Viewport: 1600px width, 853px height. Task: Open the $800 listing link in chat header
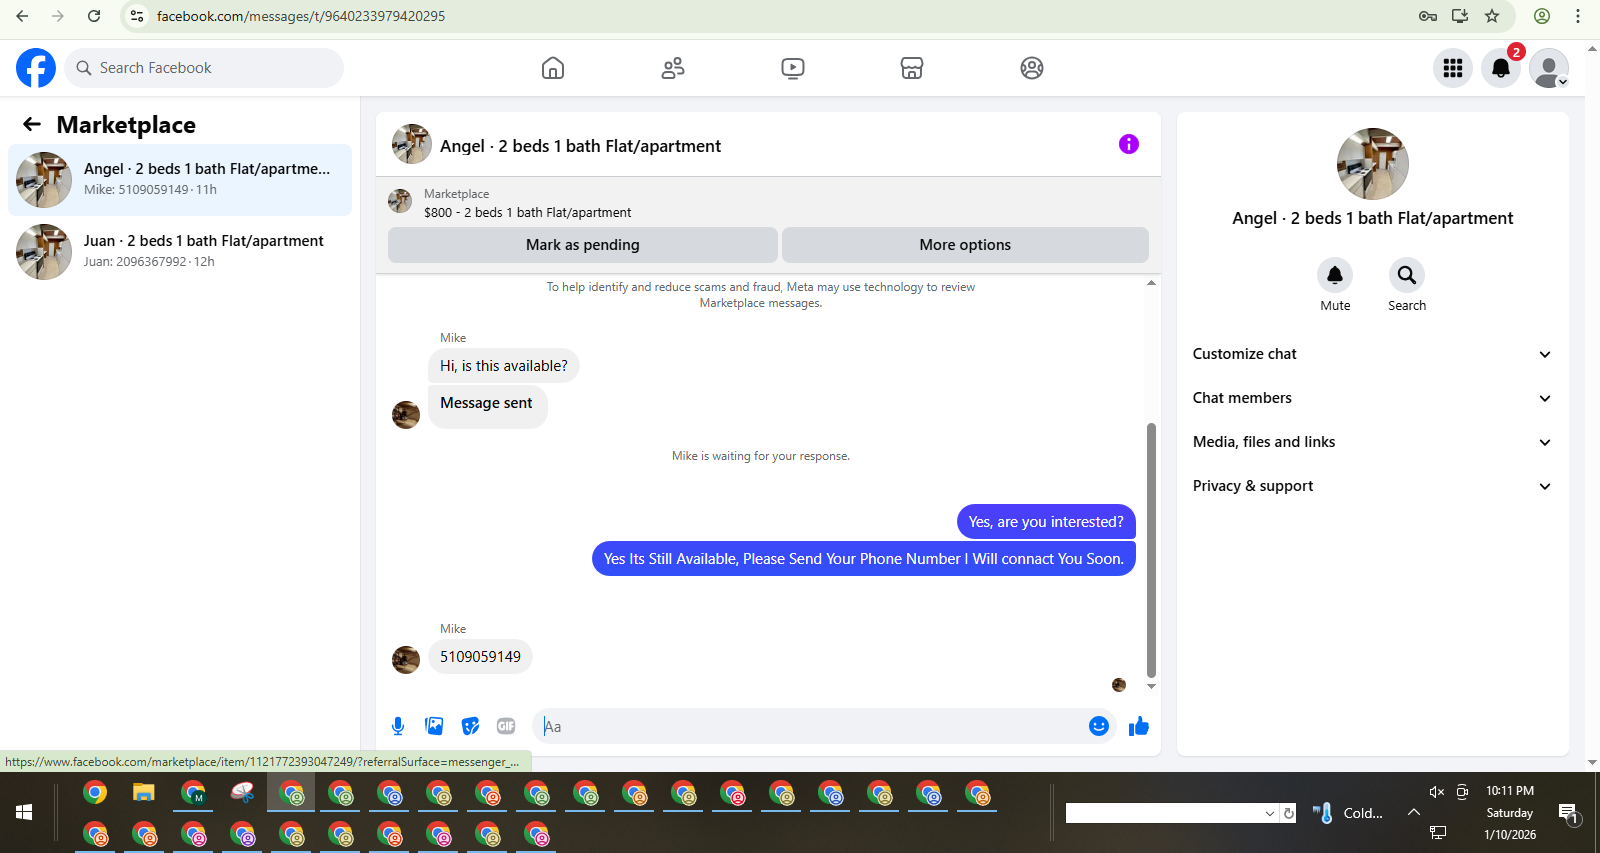point(527,212)
